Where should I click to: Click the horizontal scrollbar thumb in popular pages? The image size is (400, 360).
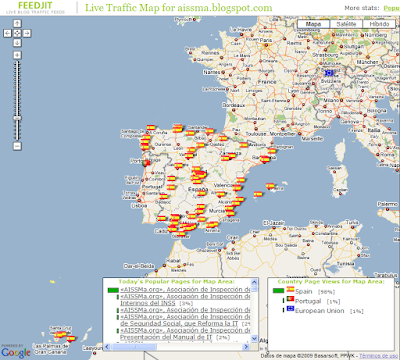pos(134,347)
